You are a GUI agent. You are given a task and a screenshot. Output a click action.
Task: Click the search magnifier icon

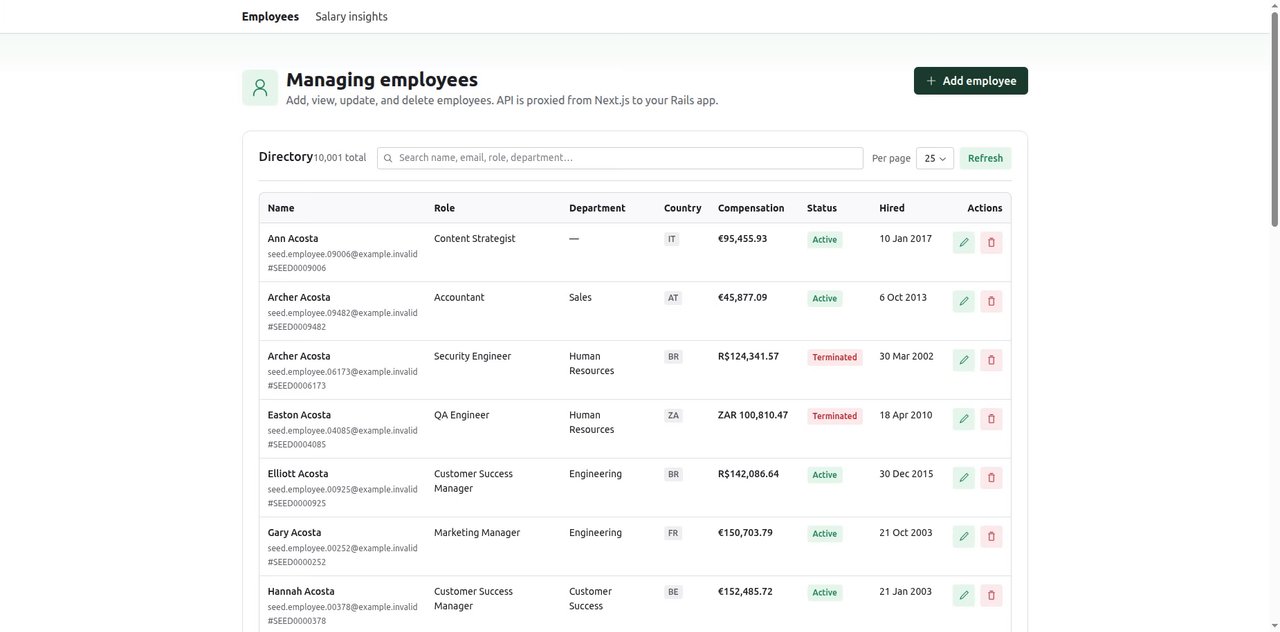(388, 158)
